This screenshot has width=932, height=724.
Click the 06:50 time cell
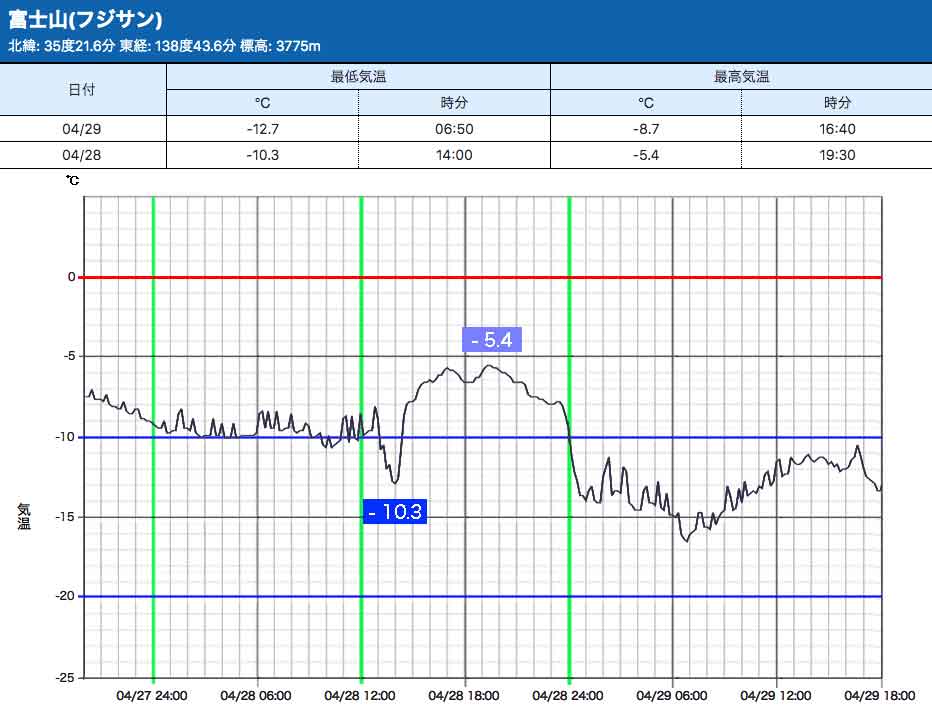[x=454, y=129]
